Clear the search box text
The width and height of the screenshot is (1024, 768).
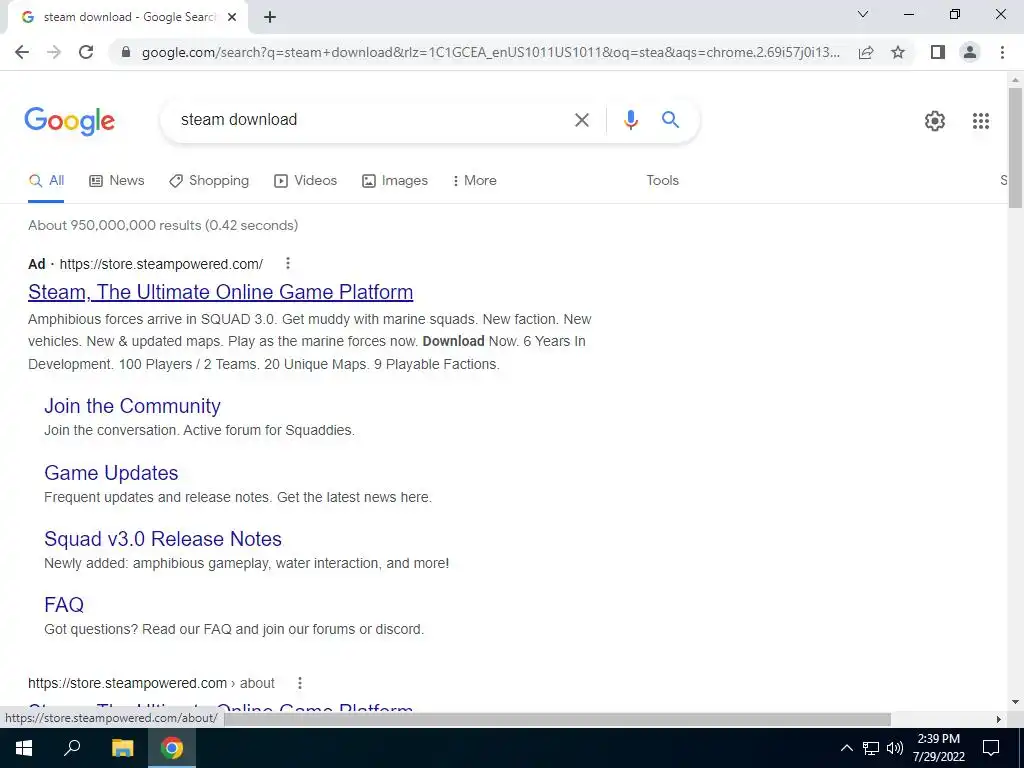(581, 120)
